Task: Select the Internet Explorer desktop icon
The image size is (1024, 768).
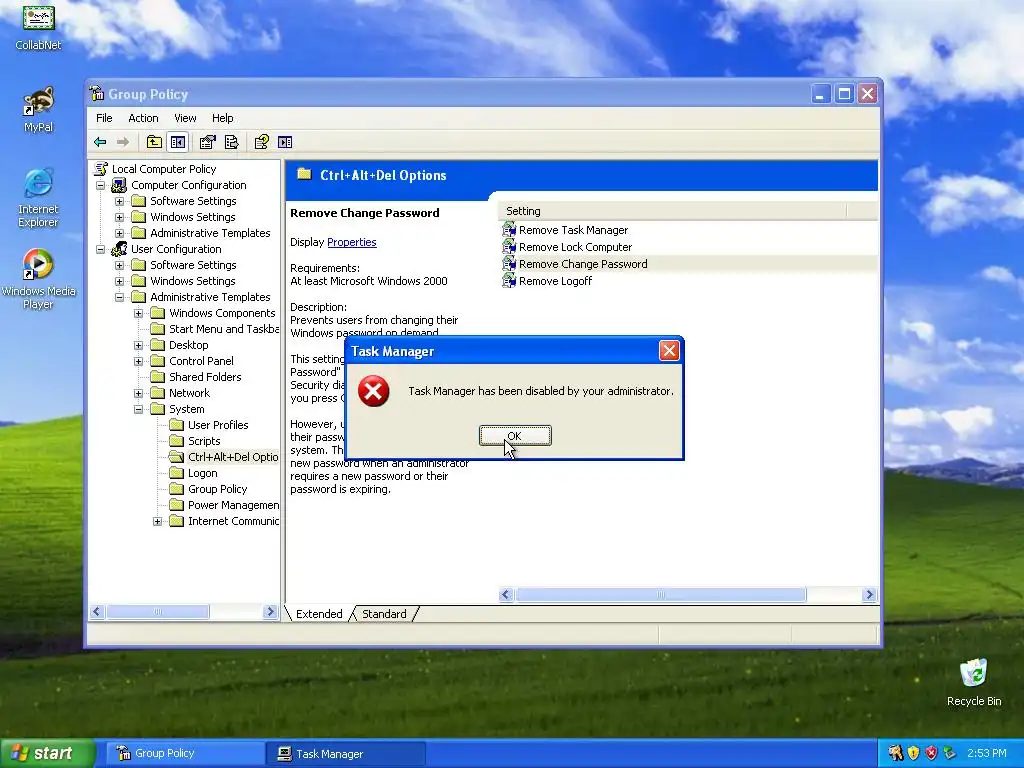Action: tap(39, 197)
